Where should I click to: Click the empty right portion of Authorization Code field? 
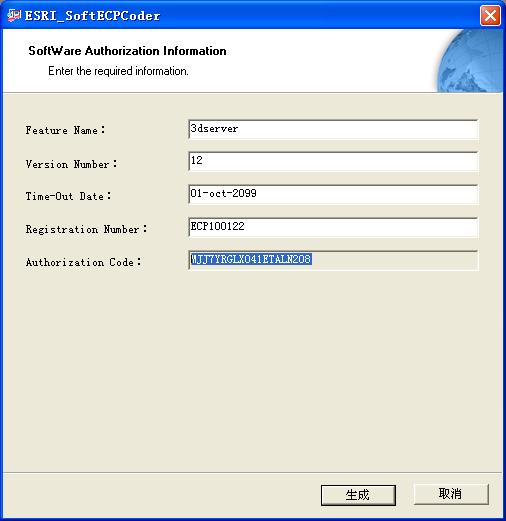(x=395, y=260)
